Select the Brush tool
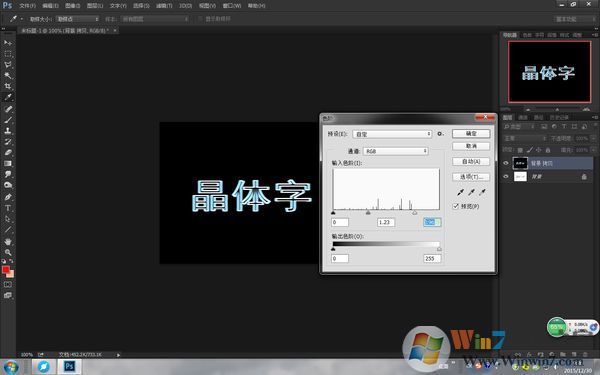 pos(8,120)
